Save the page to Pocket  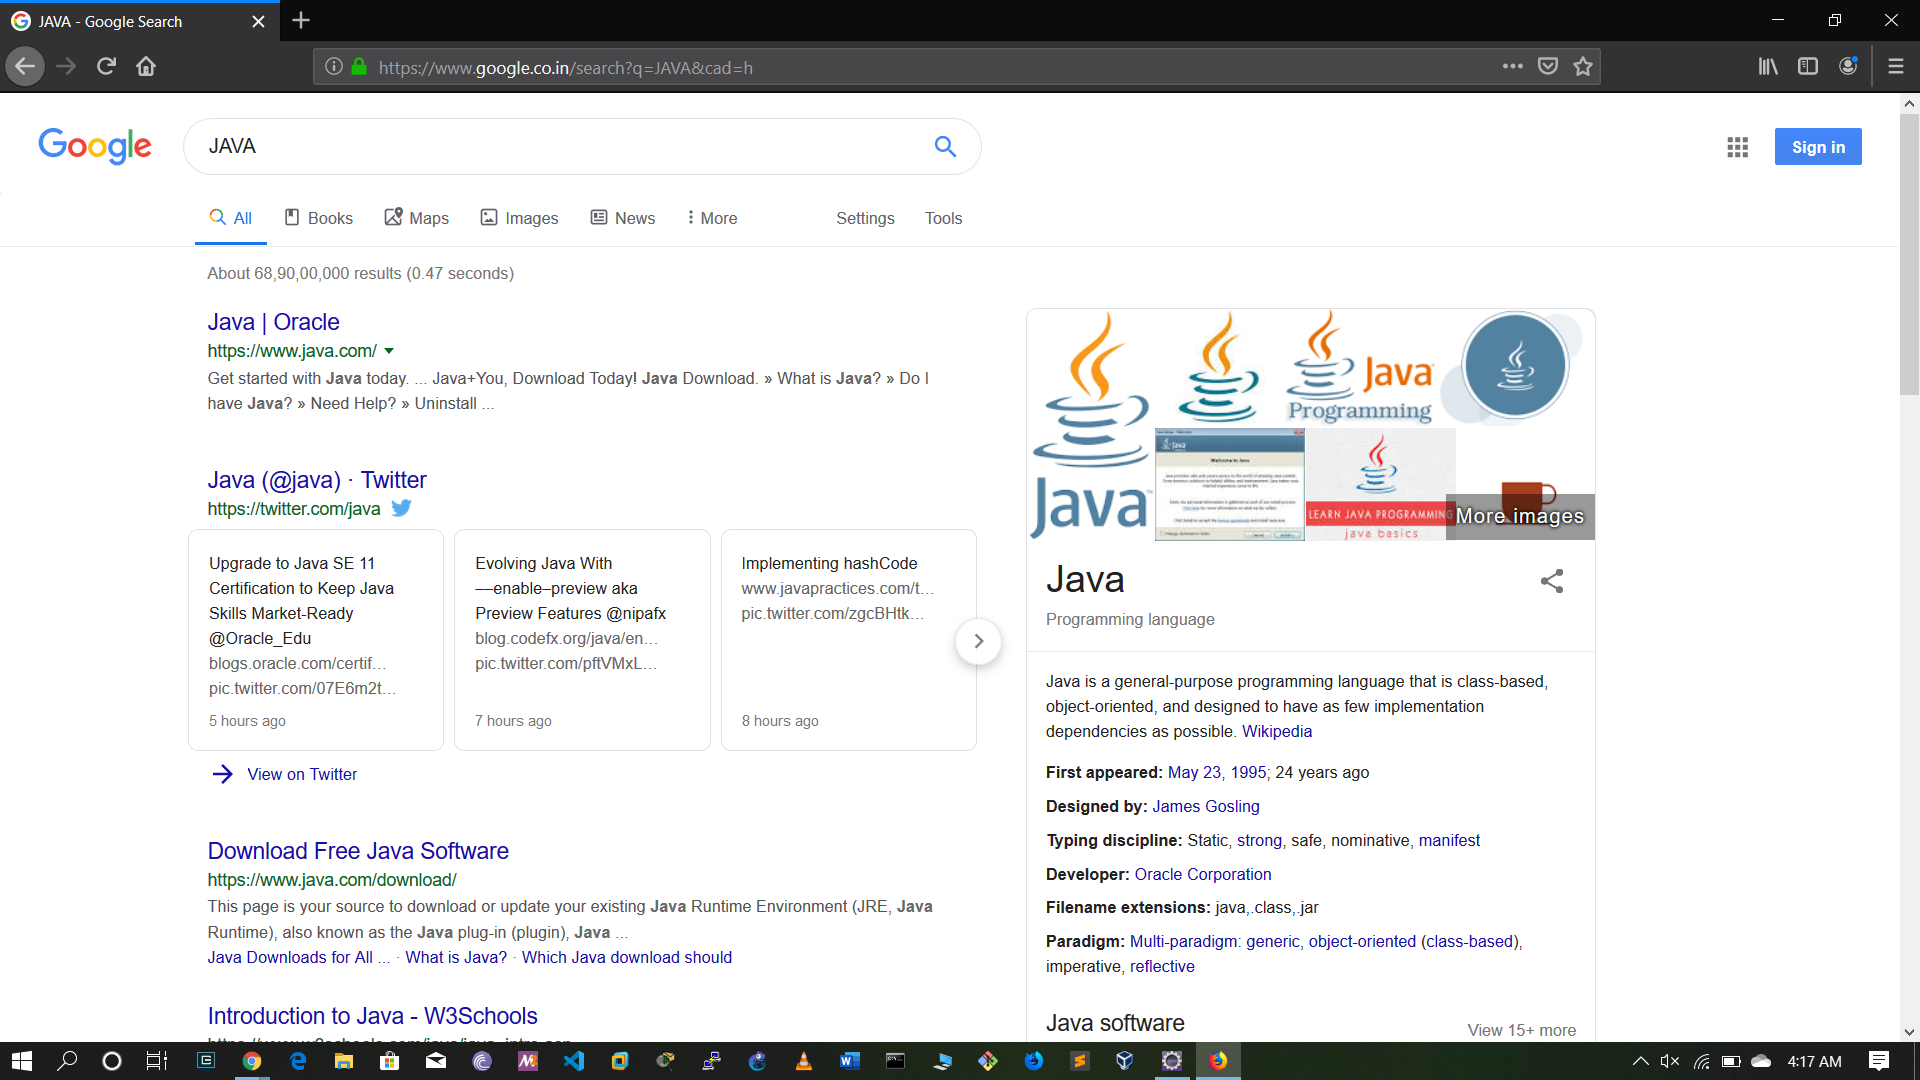click(1548, 67)
